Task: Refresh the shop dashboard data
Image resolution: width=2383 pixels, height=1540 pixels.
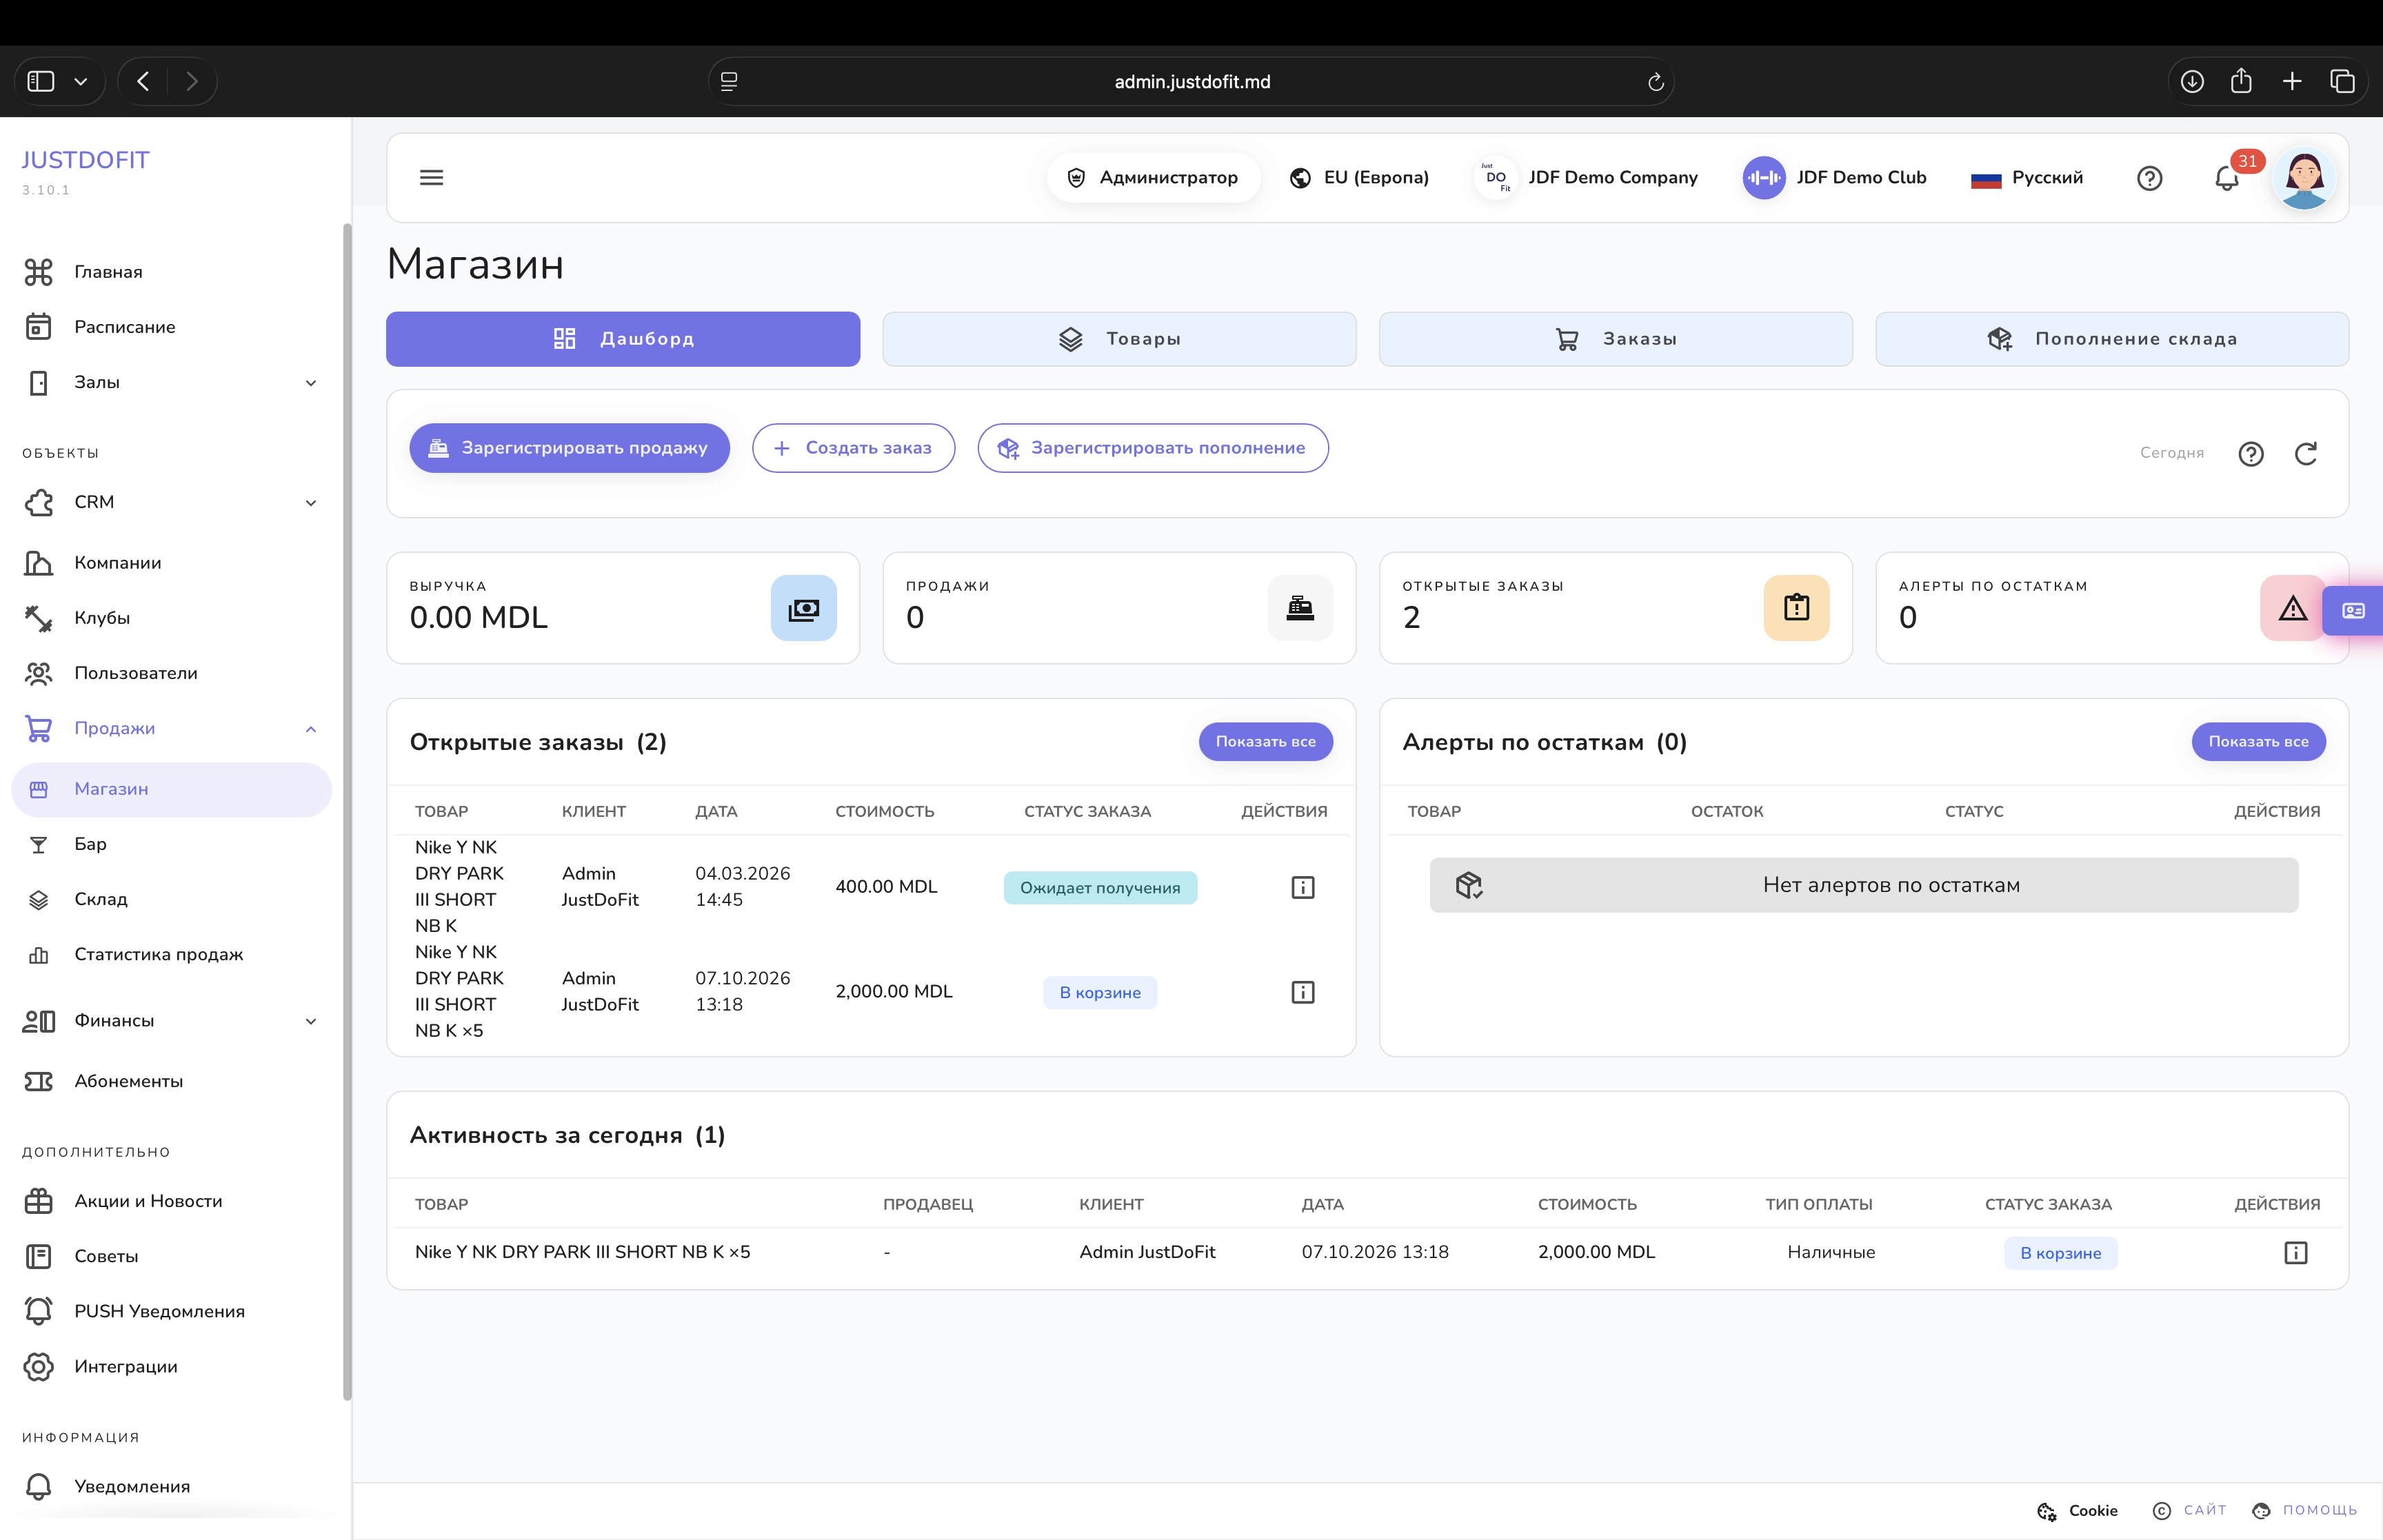Action: coord(2305,453)
